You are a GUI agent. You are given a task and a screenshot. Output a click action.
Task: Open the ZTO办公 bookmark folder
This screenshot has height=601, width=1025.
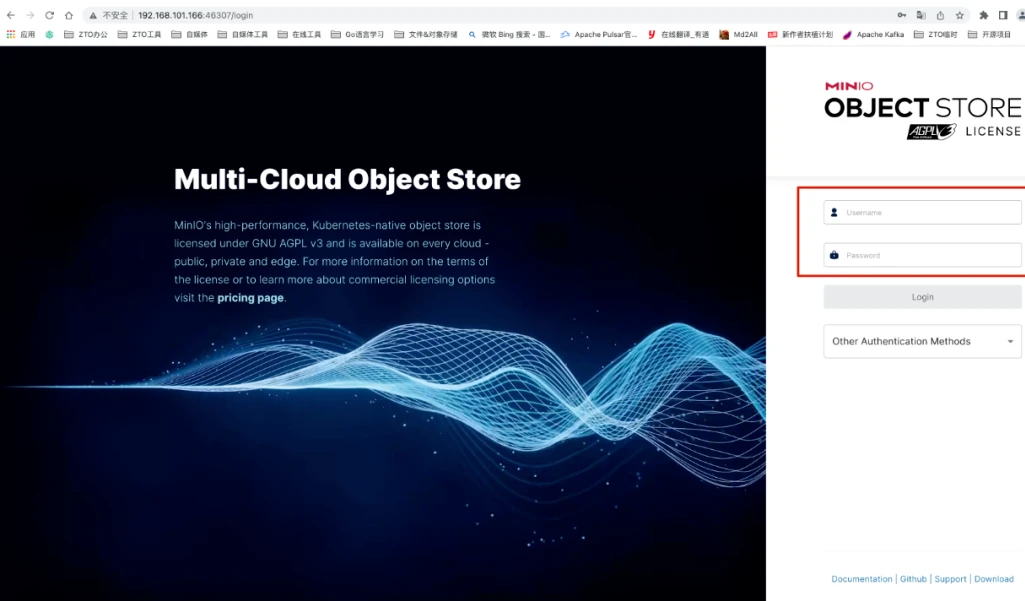point(85,34)
